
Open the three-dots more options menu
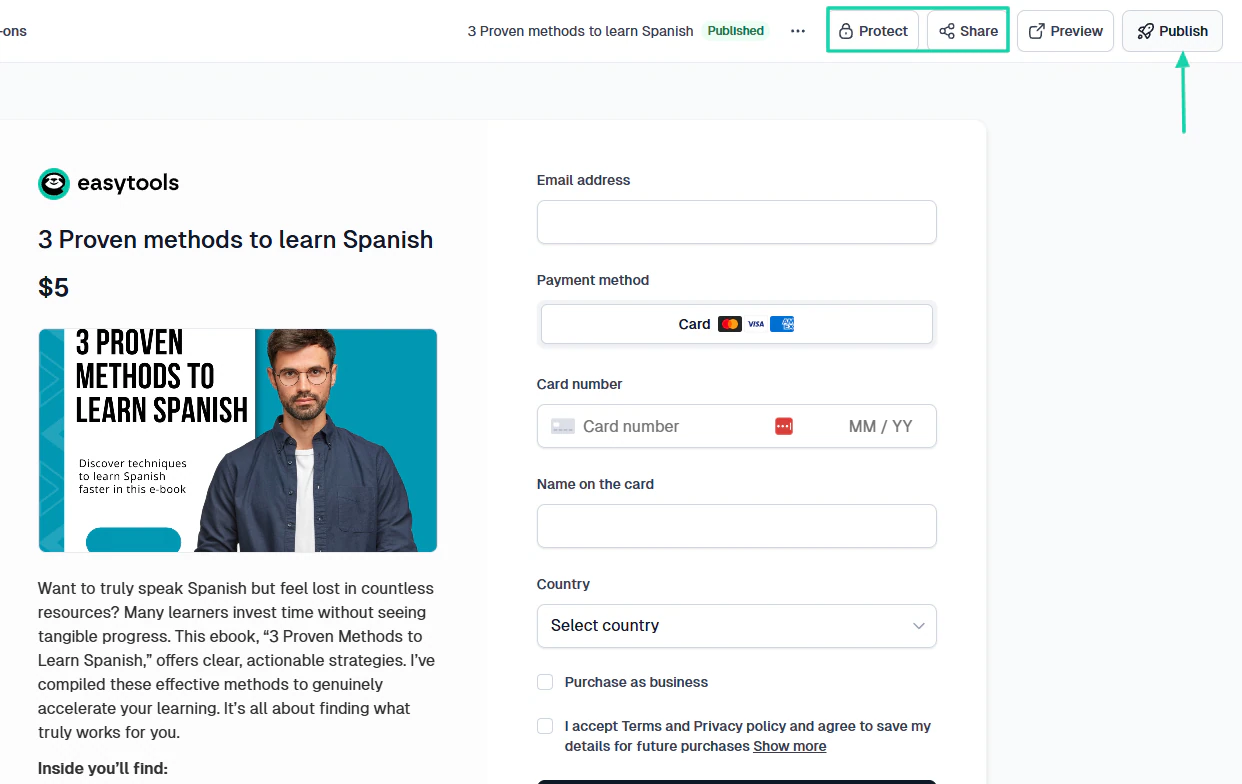tap(798, 31)
